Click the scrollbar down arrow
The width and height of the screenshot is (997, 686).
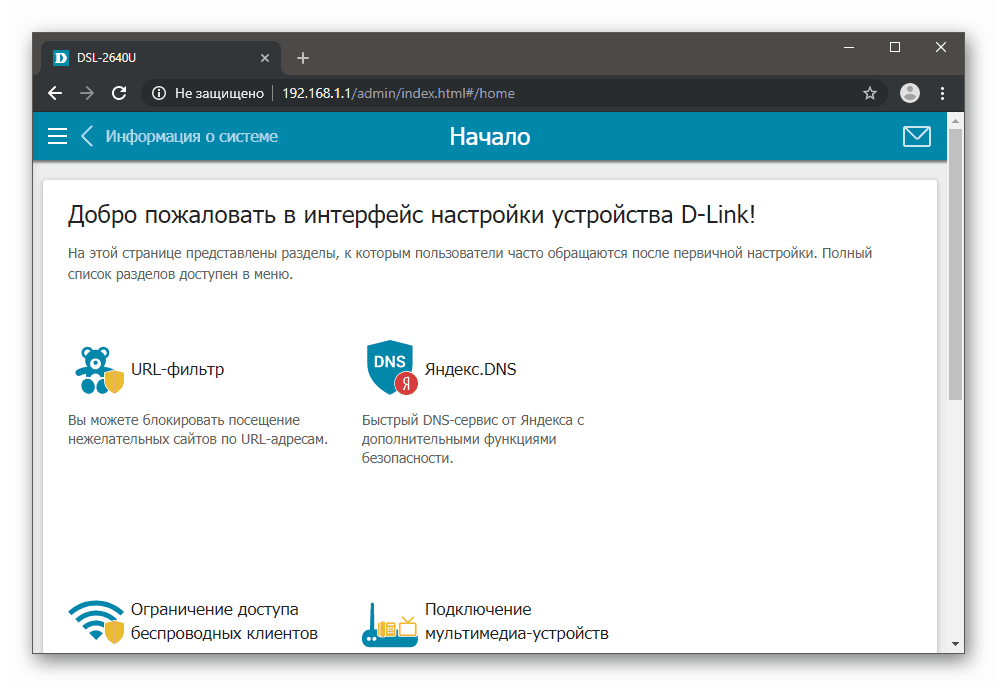(955, 643)
